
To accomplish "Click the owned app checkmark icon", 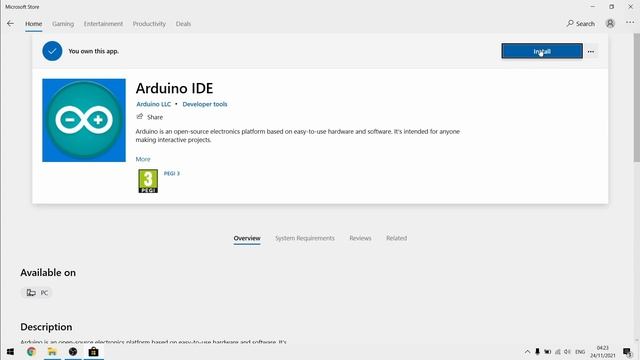I will click(52, 51).
